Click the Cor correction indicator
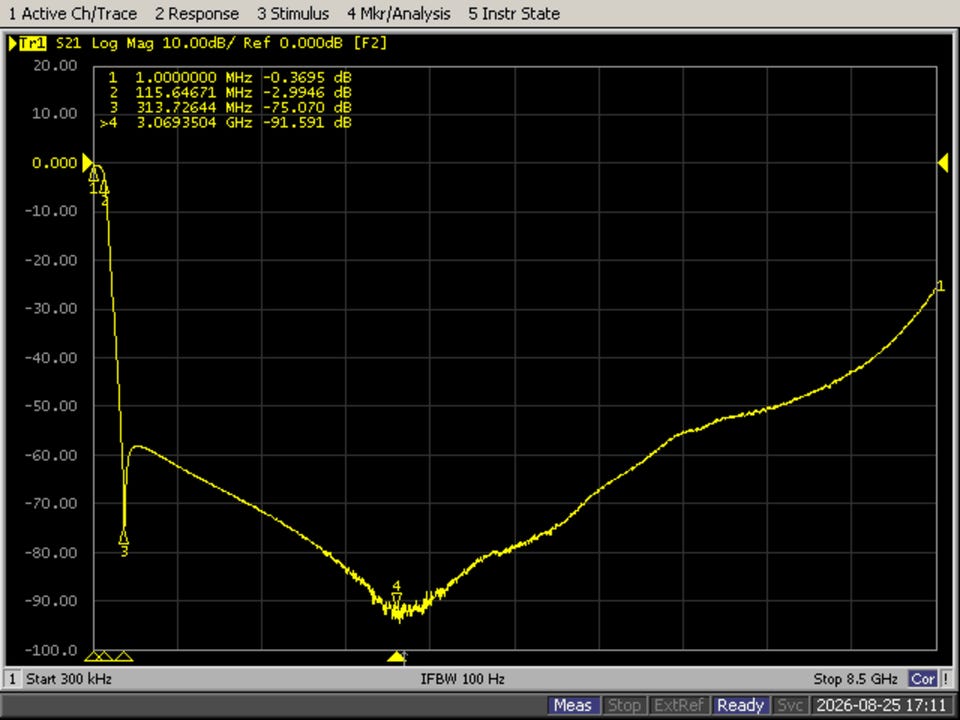 pyautogui.click(x=923, y=679)
